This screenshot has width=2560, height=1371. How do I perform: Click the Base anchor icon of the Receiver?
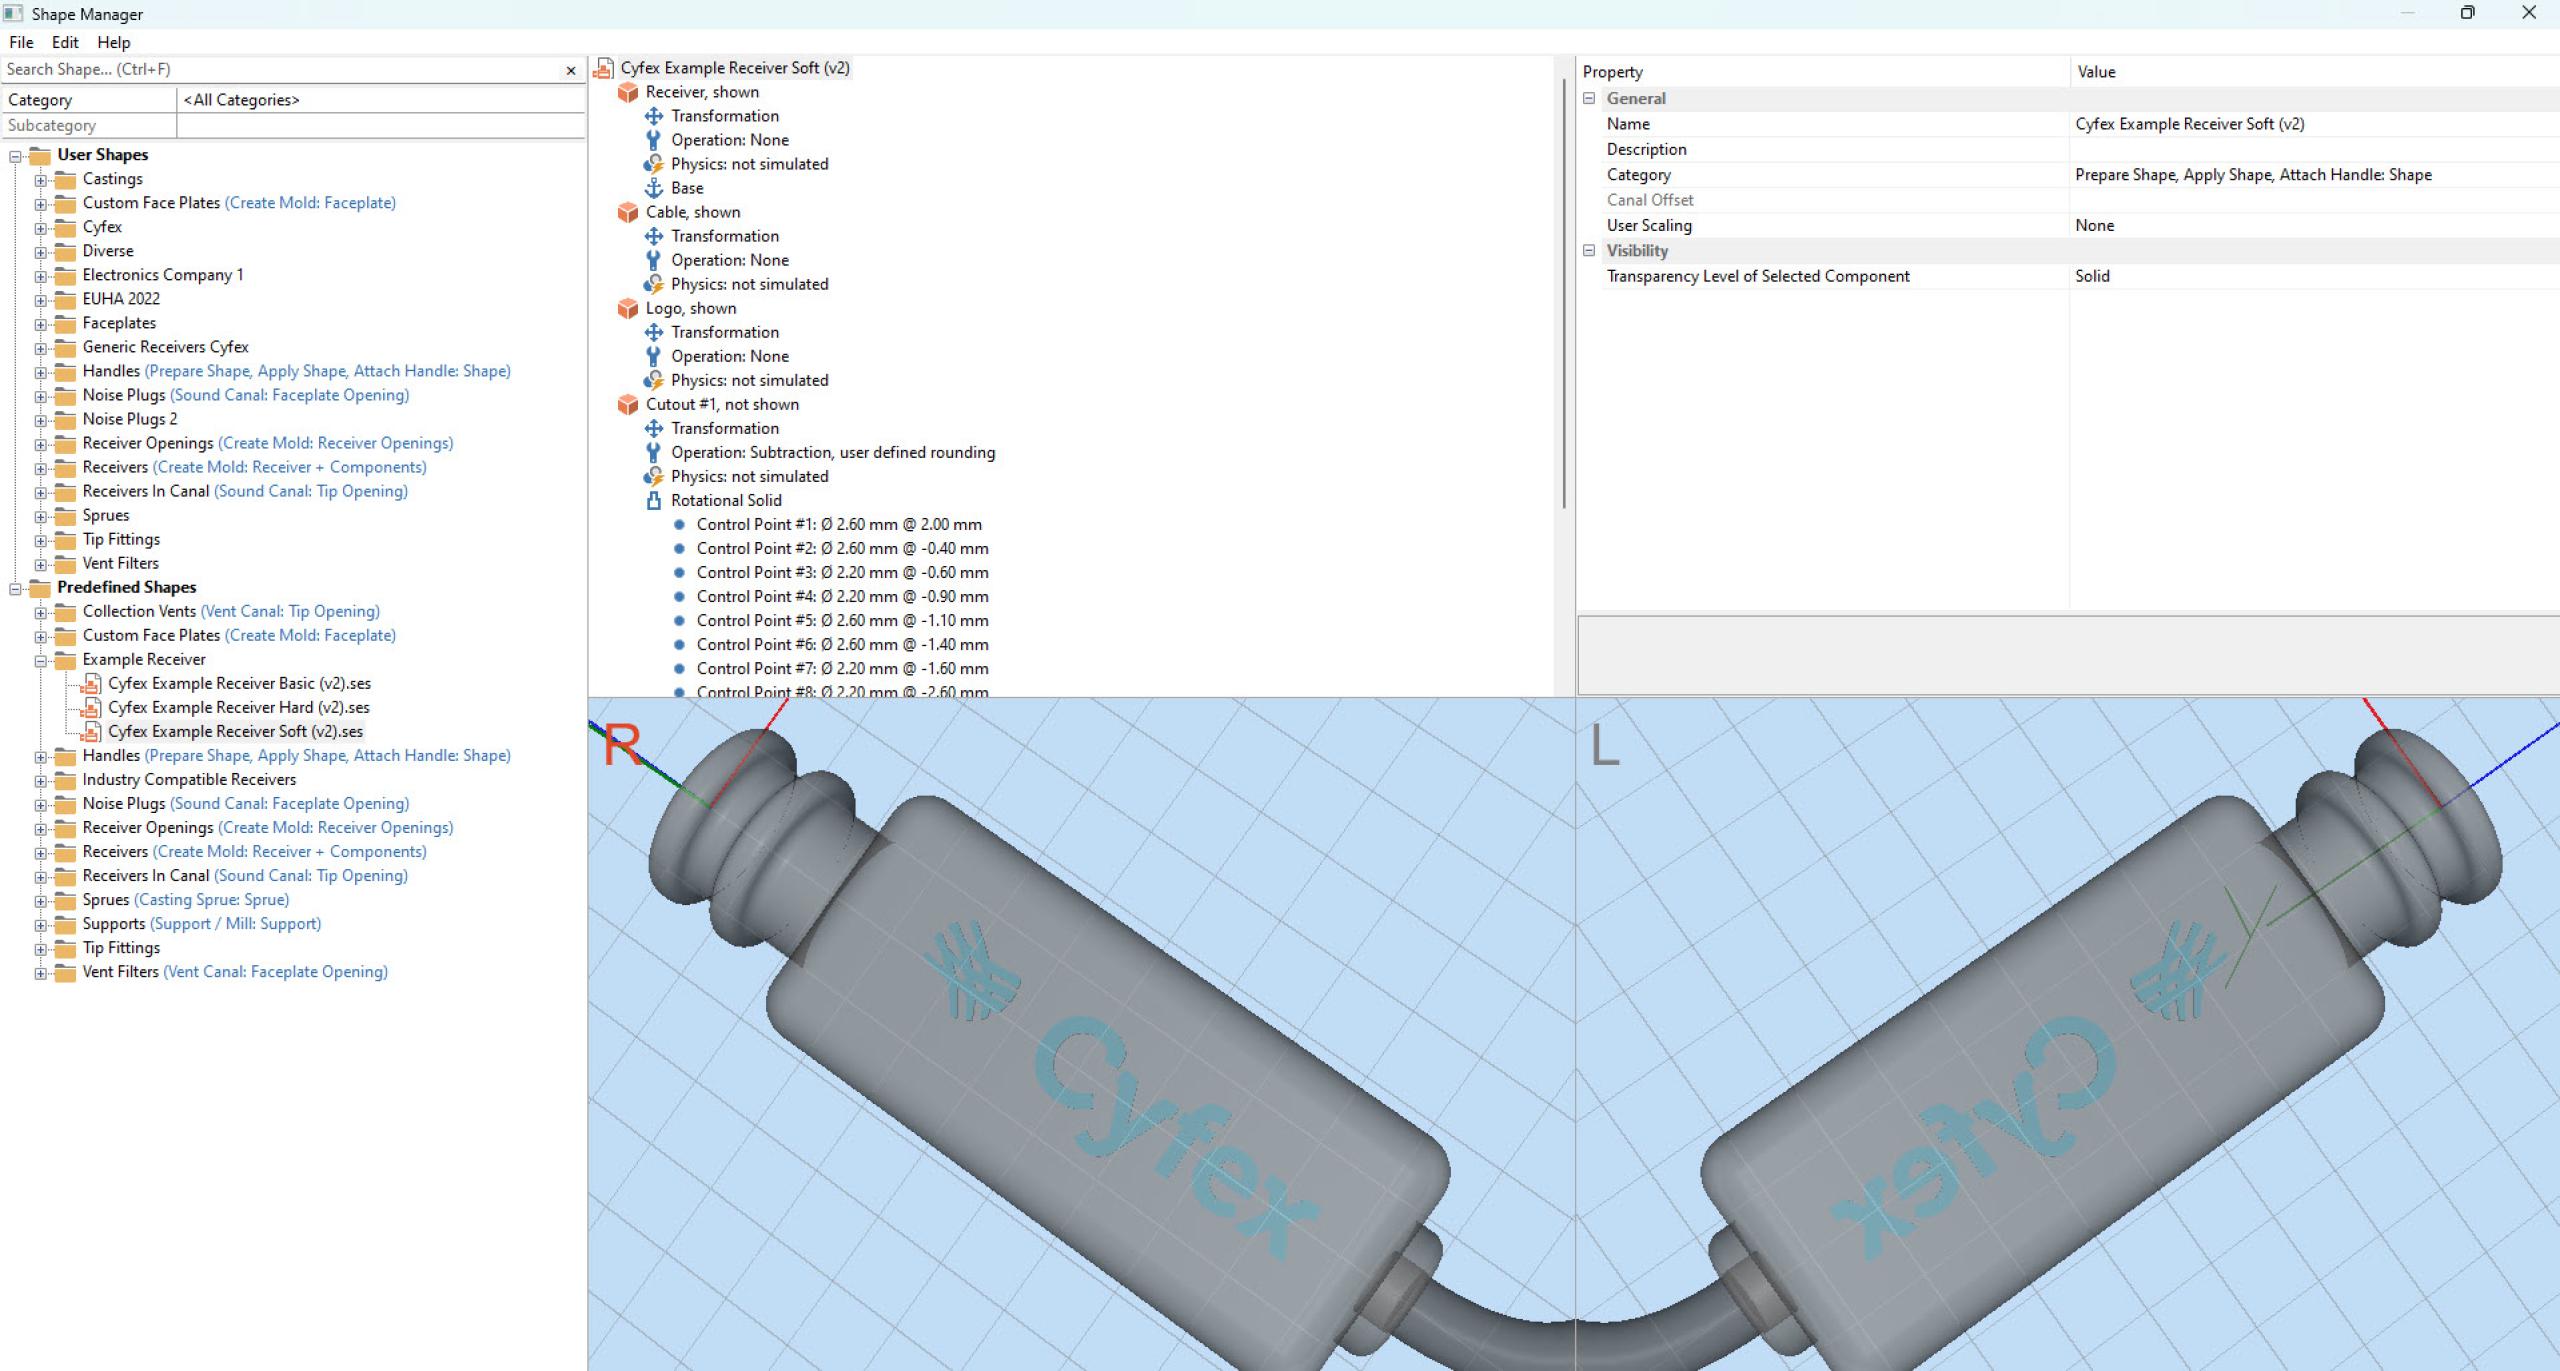tap(654, 187)
